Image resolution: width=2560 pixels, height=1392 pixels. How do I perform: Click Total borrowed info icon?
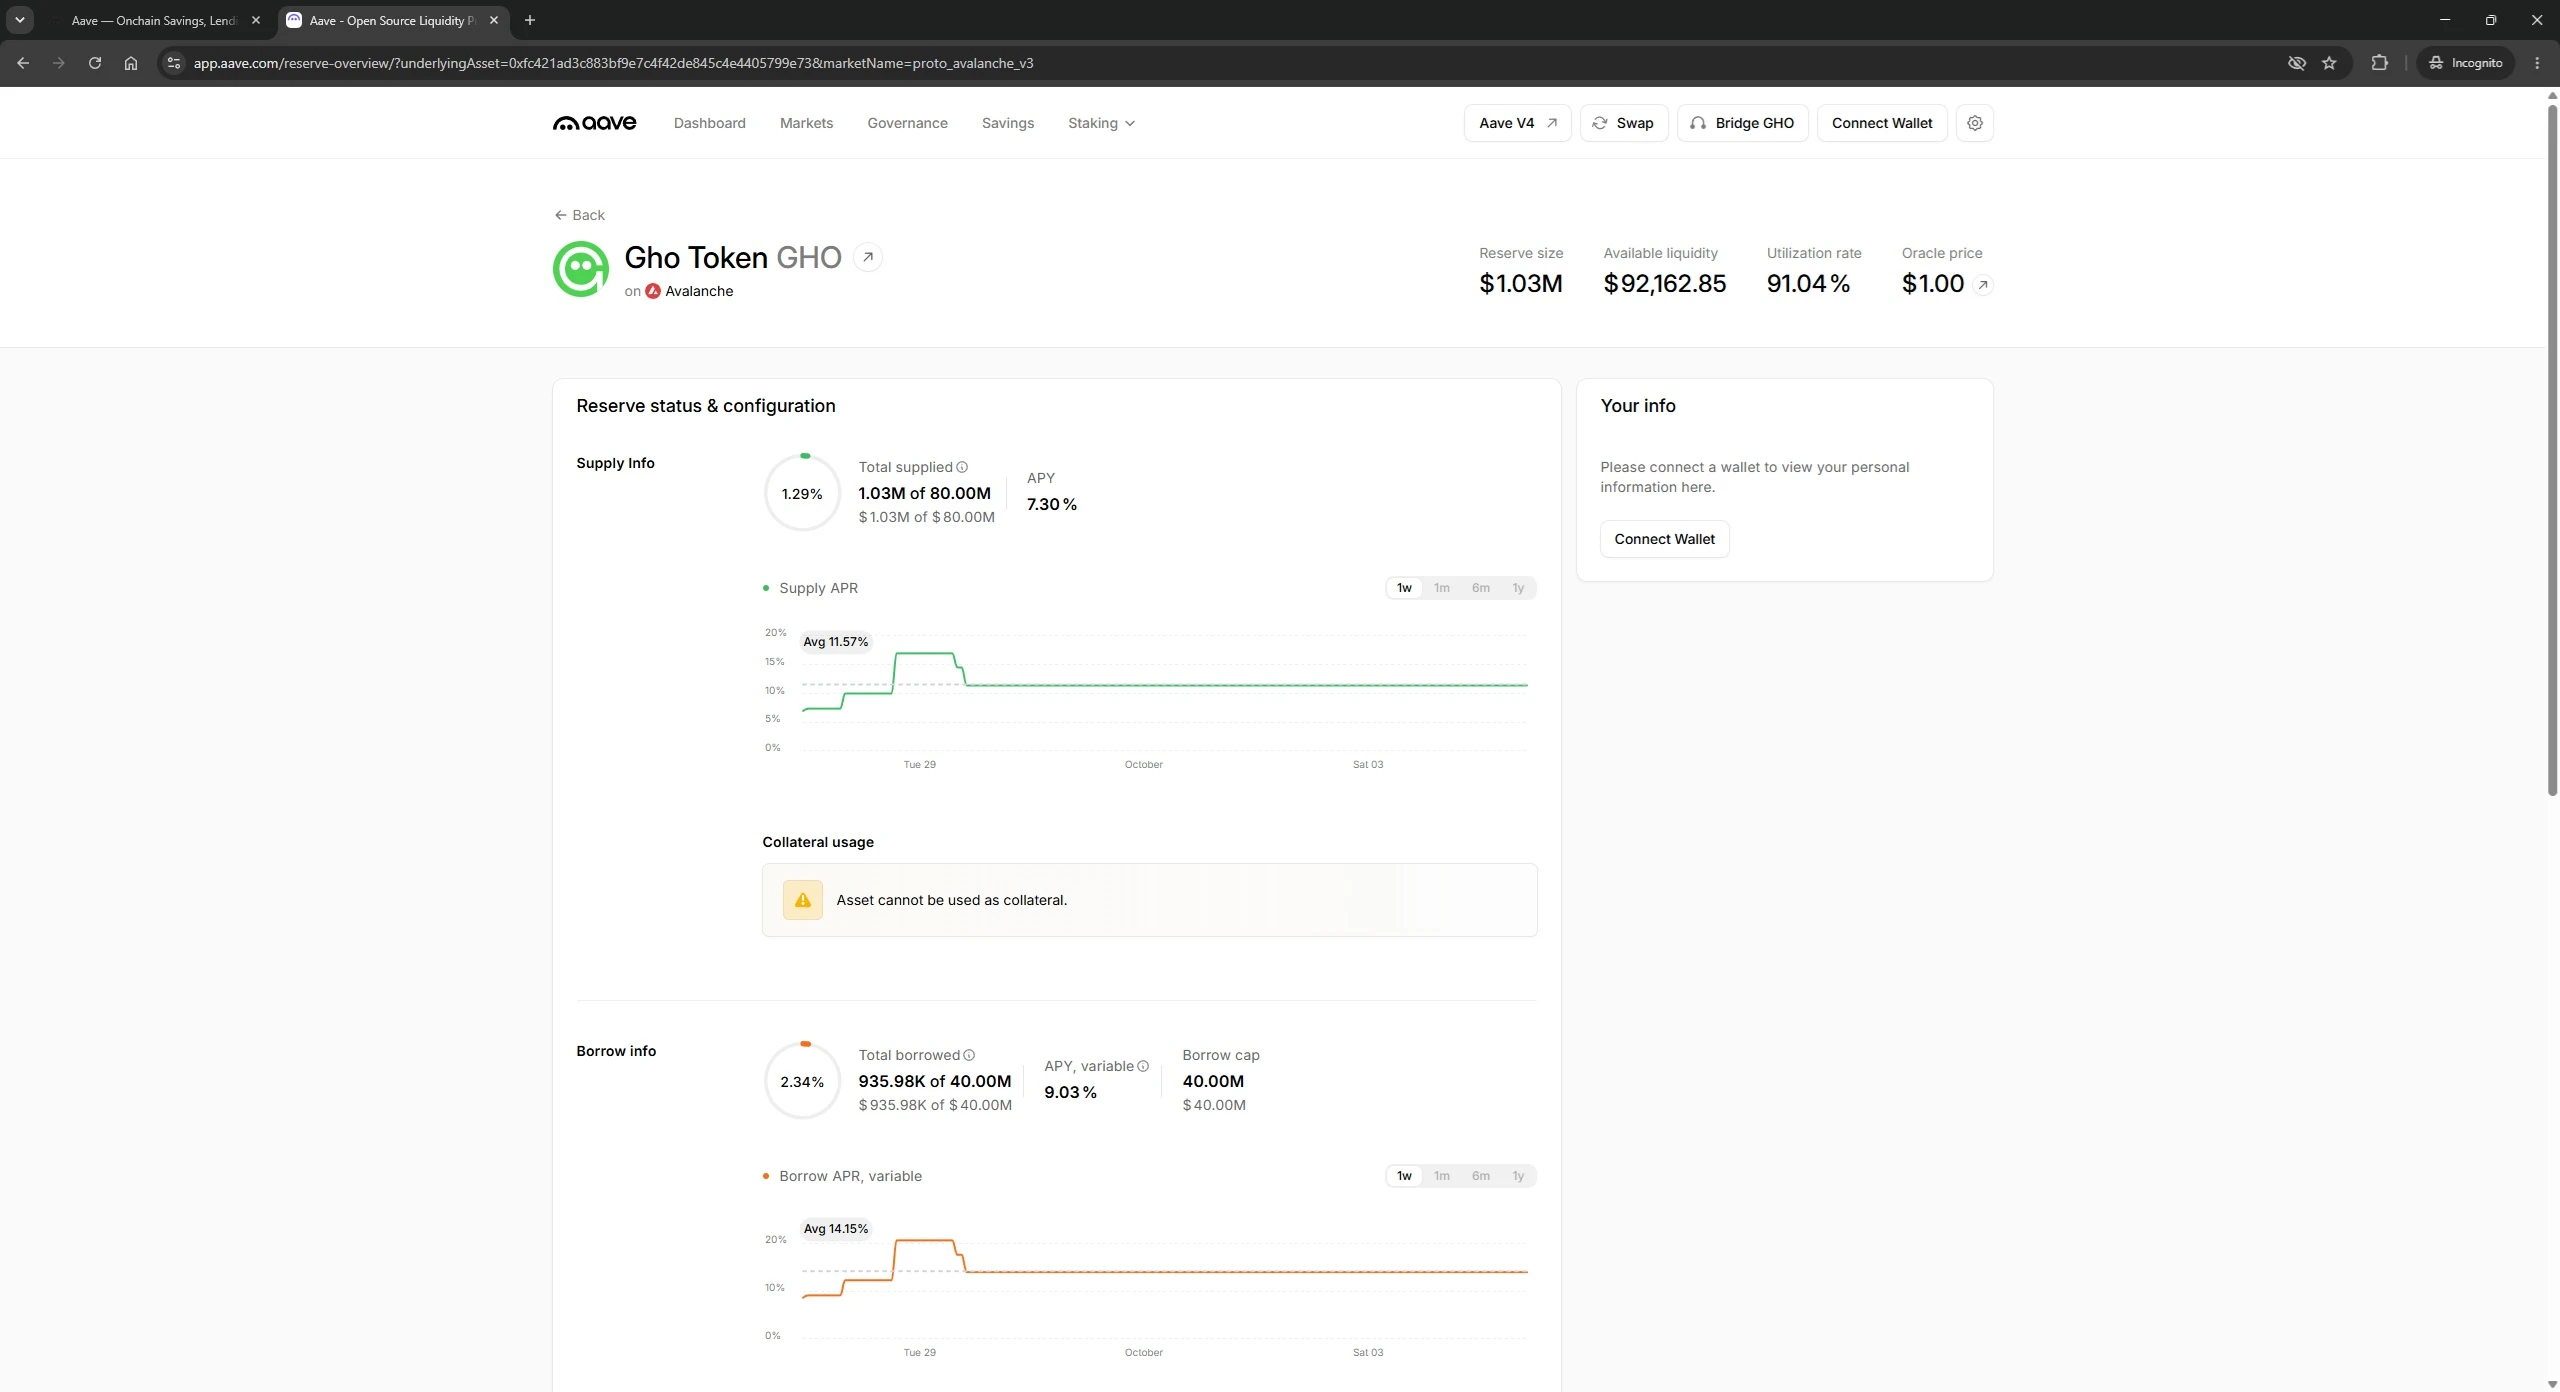(969, 1055)
